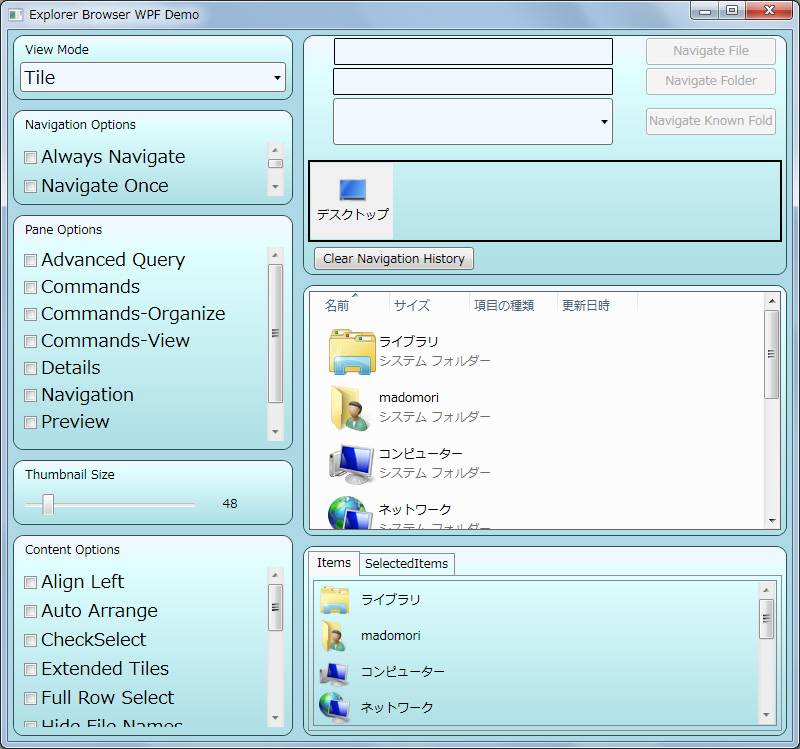Switch to the Items tab
The width and height of the screenshot is (800, 749).
[x=334, y=563]
